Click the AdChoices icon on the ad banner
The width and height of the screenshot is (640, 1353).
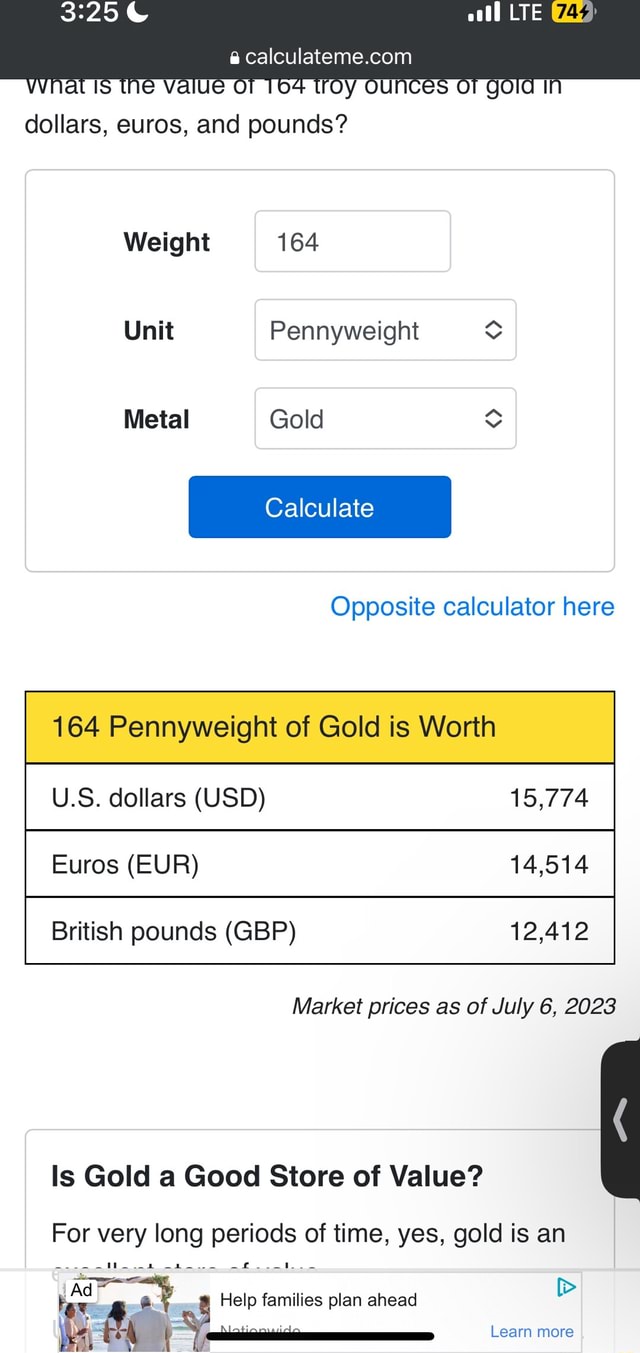click(567, 1289)
